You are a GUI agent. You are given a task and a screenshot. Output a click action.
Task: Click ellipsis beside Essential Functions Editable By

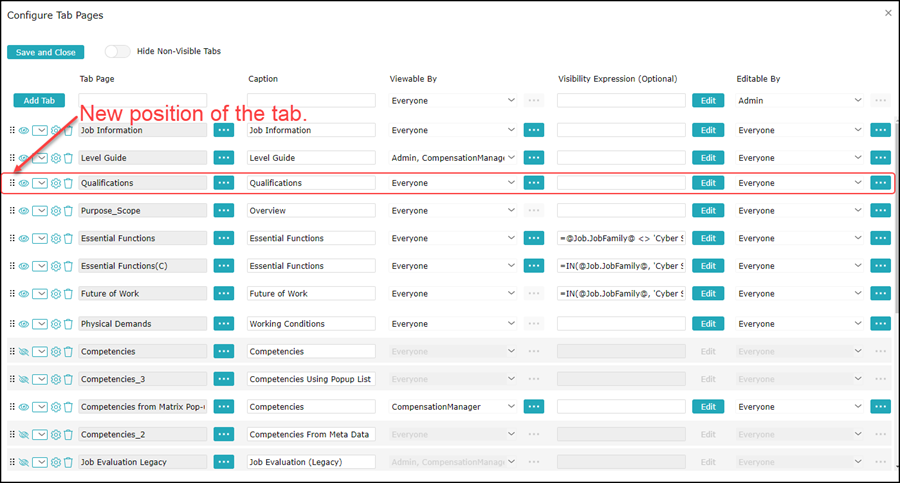pyautogui.click(x=880, y=238)
